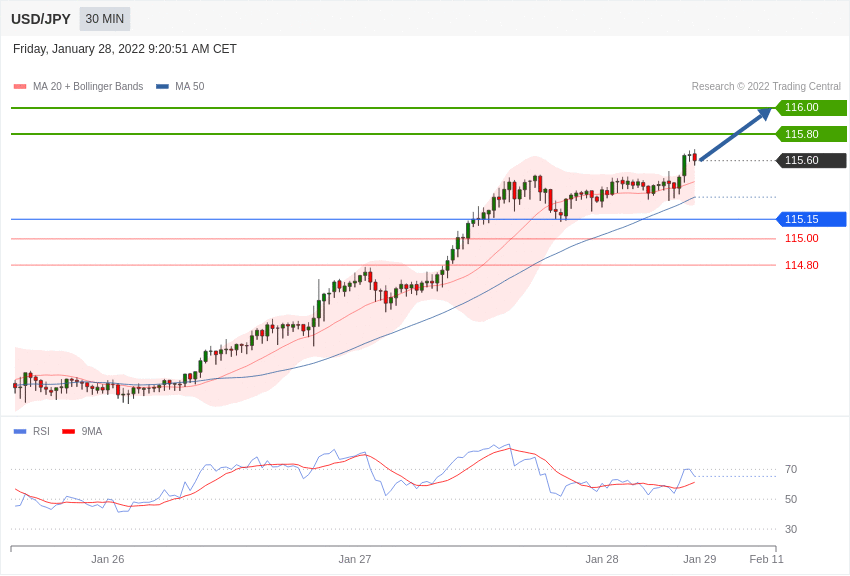Click the Jan 28 date marker
The height and width of the screenshot is (576, 850).
coord(602,559)
